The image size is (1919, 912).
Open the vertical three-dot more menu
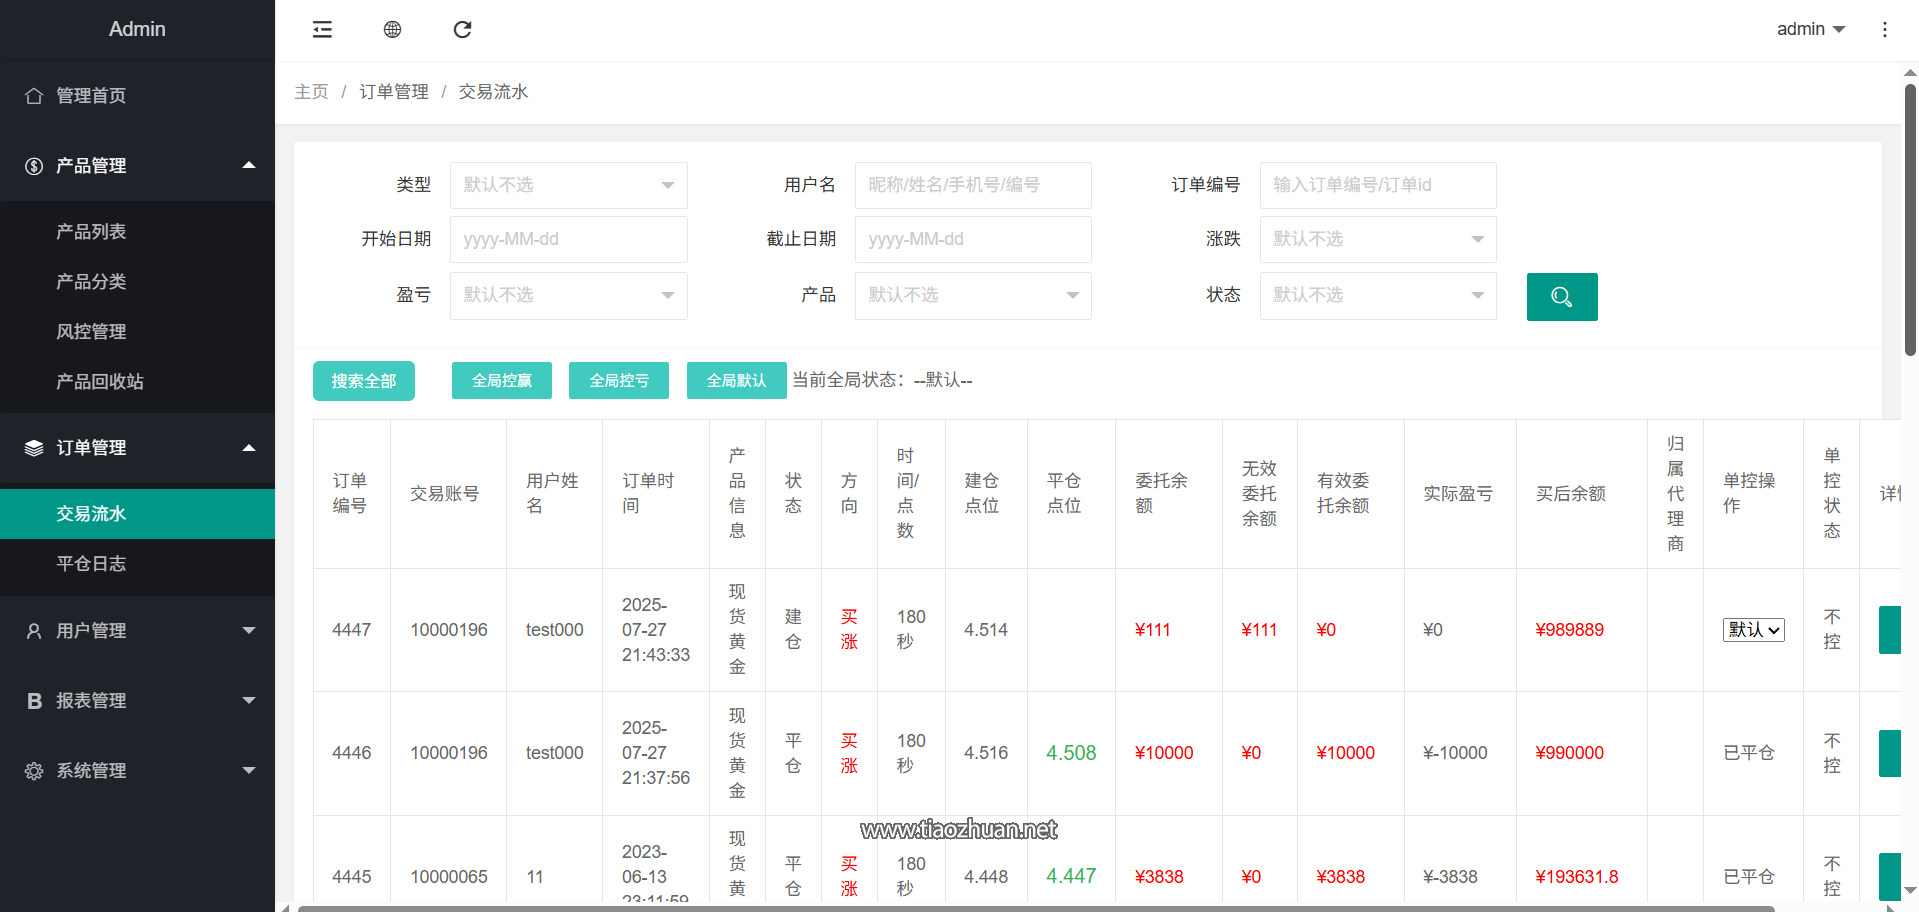[x=1884, y=30]
